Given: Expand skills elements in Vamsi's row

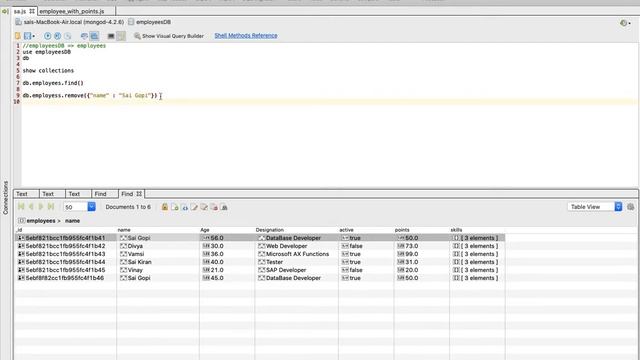Looking at the screenshot, I should (477, 254).
